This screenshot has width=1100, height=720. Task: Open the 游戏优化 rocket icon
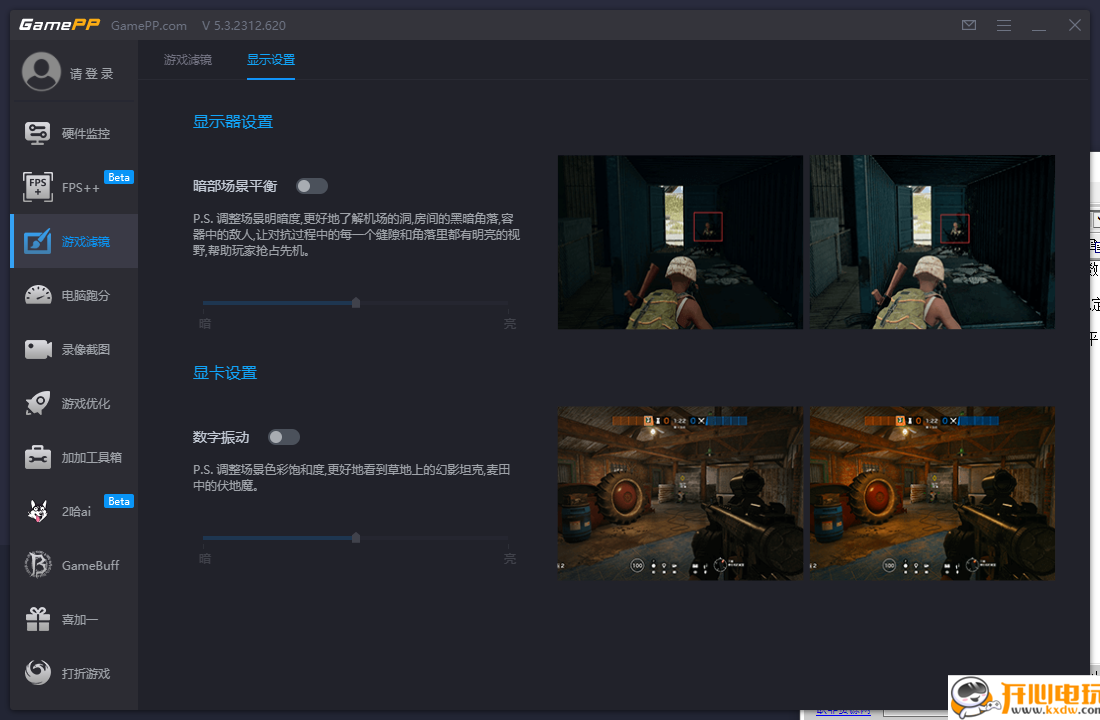tap(38, 403)
